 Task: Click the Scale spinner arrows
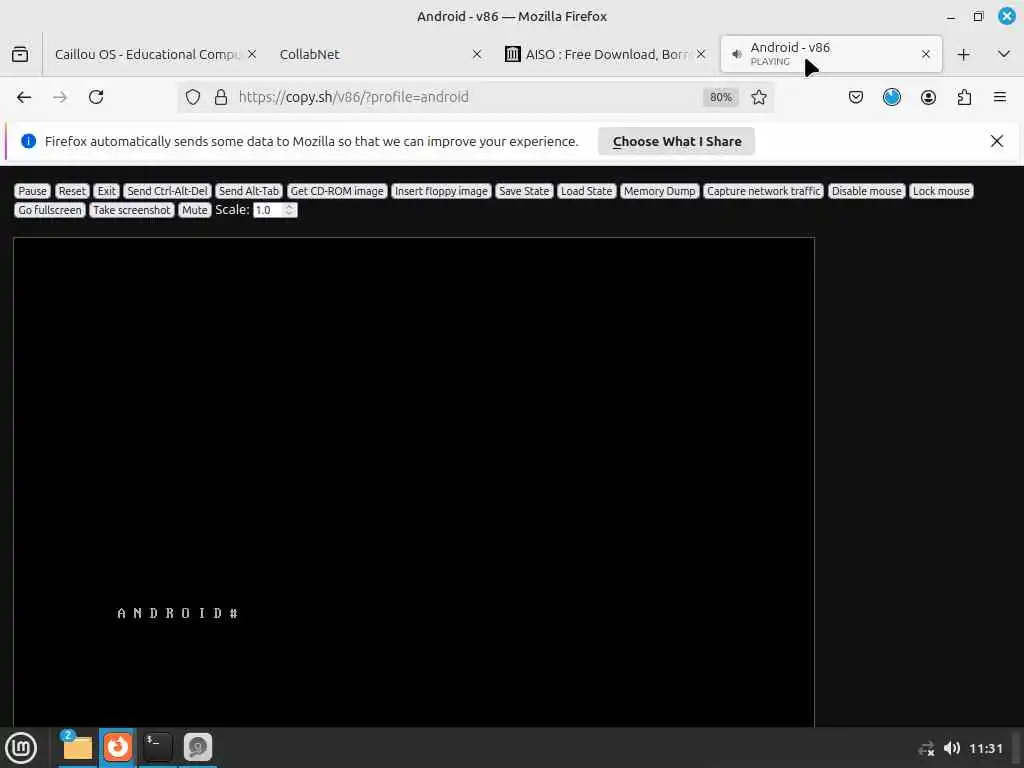tap(290, 210)
